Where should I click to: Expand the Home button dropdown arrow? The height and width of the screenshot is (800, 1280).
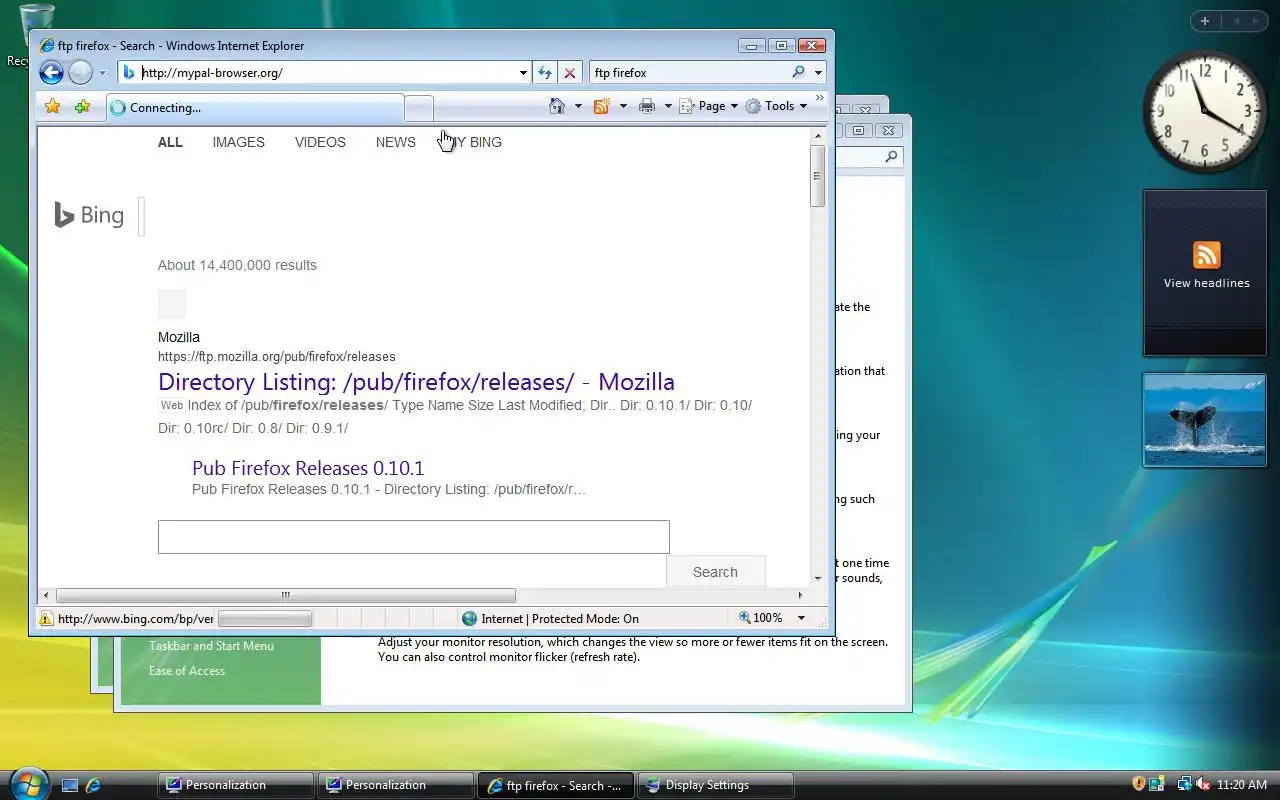578,106
